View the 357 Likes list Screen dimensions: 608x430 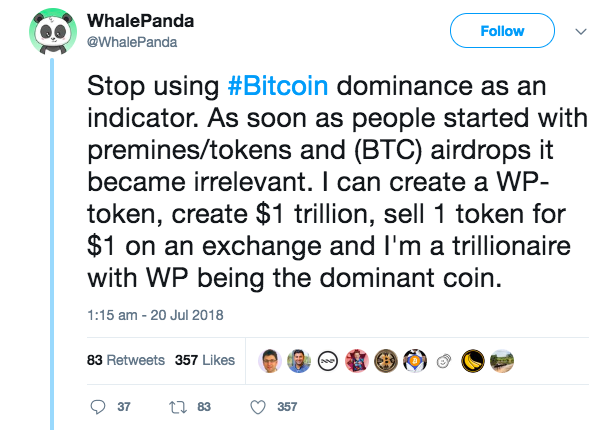click(x=205, y=360)
